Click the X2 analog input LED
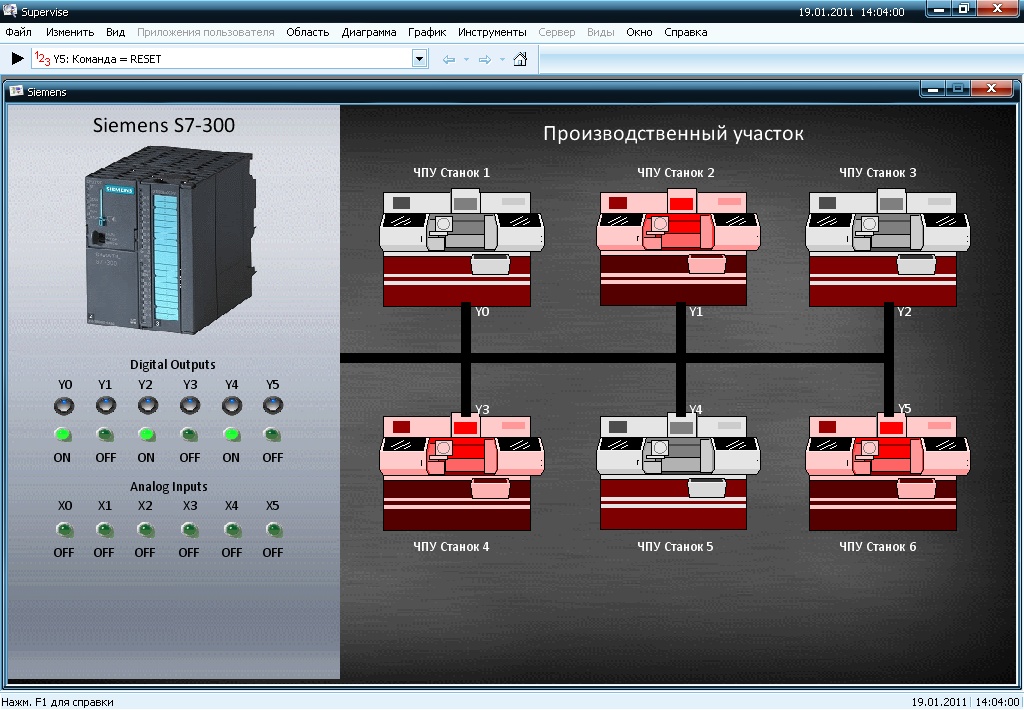Viewport: 1024px width, 710px height. coord(146,529)
